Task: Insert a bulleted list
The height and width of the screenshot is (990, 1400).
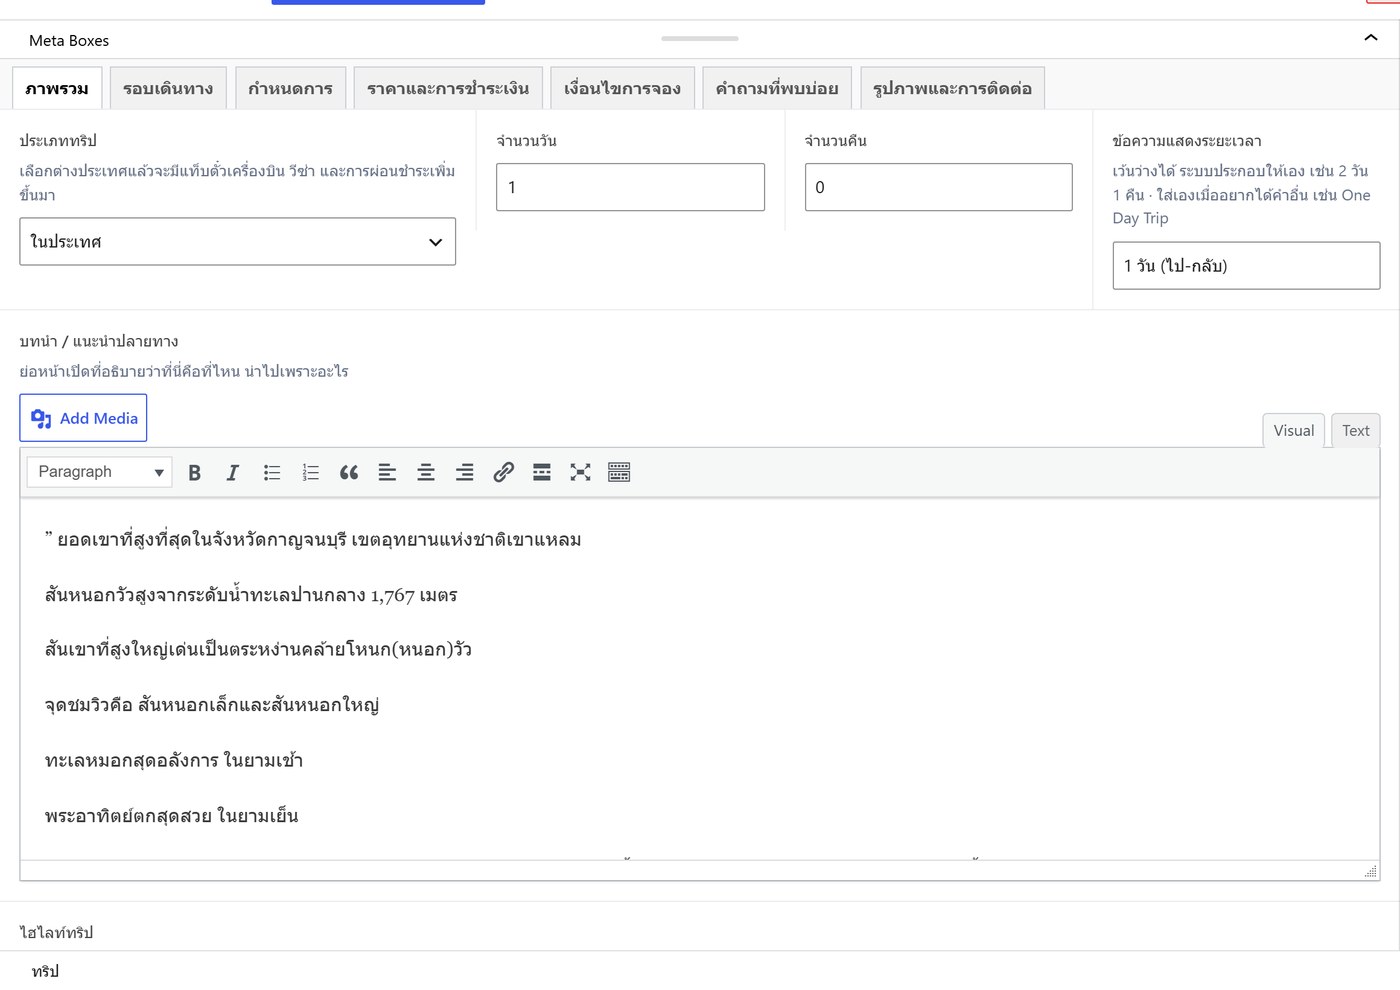Action: pos(272,472)
